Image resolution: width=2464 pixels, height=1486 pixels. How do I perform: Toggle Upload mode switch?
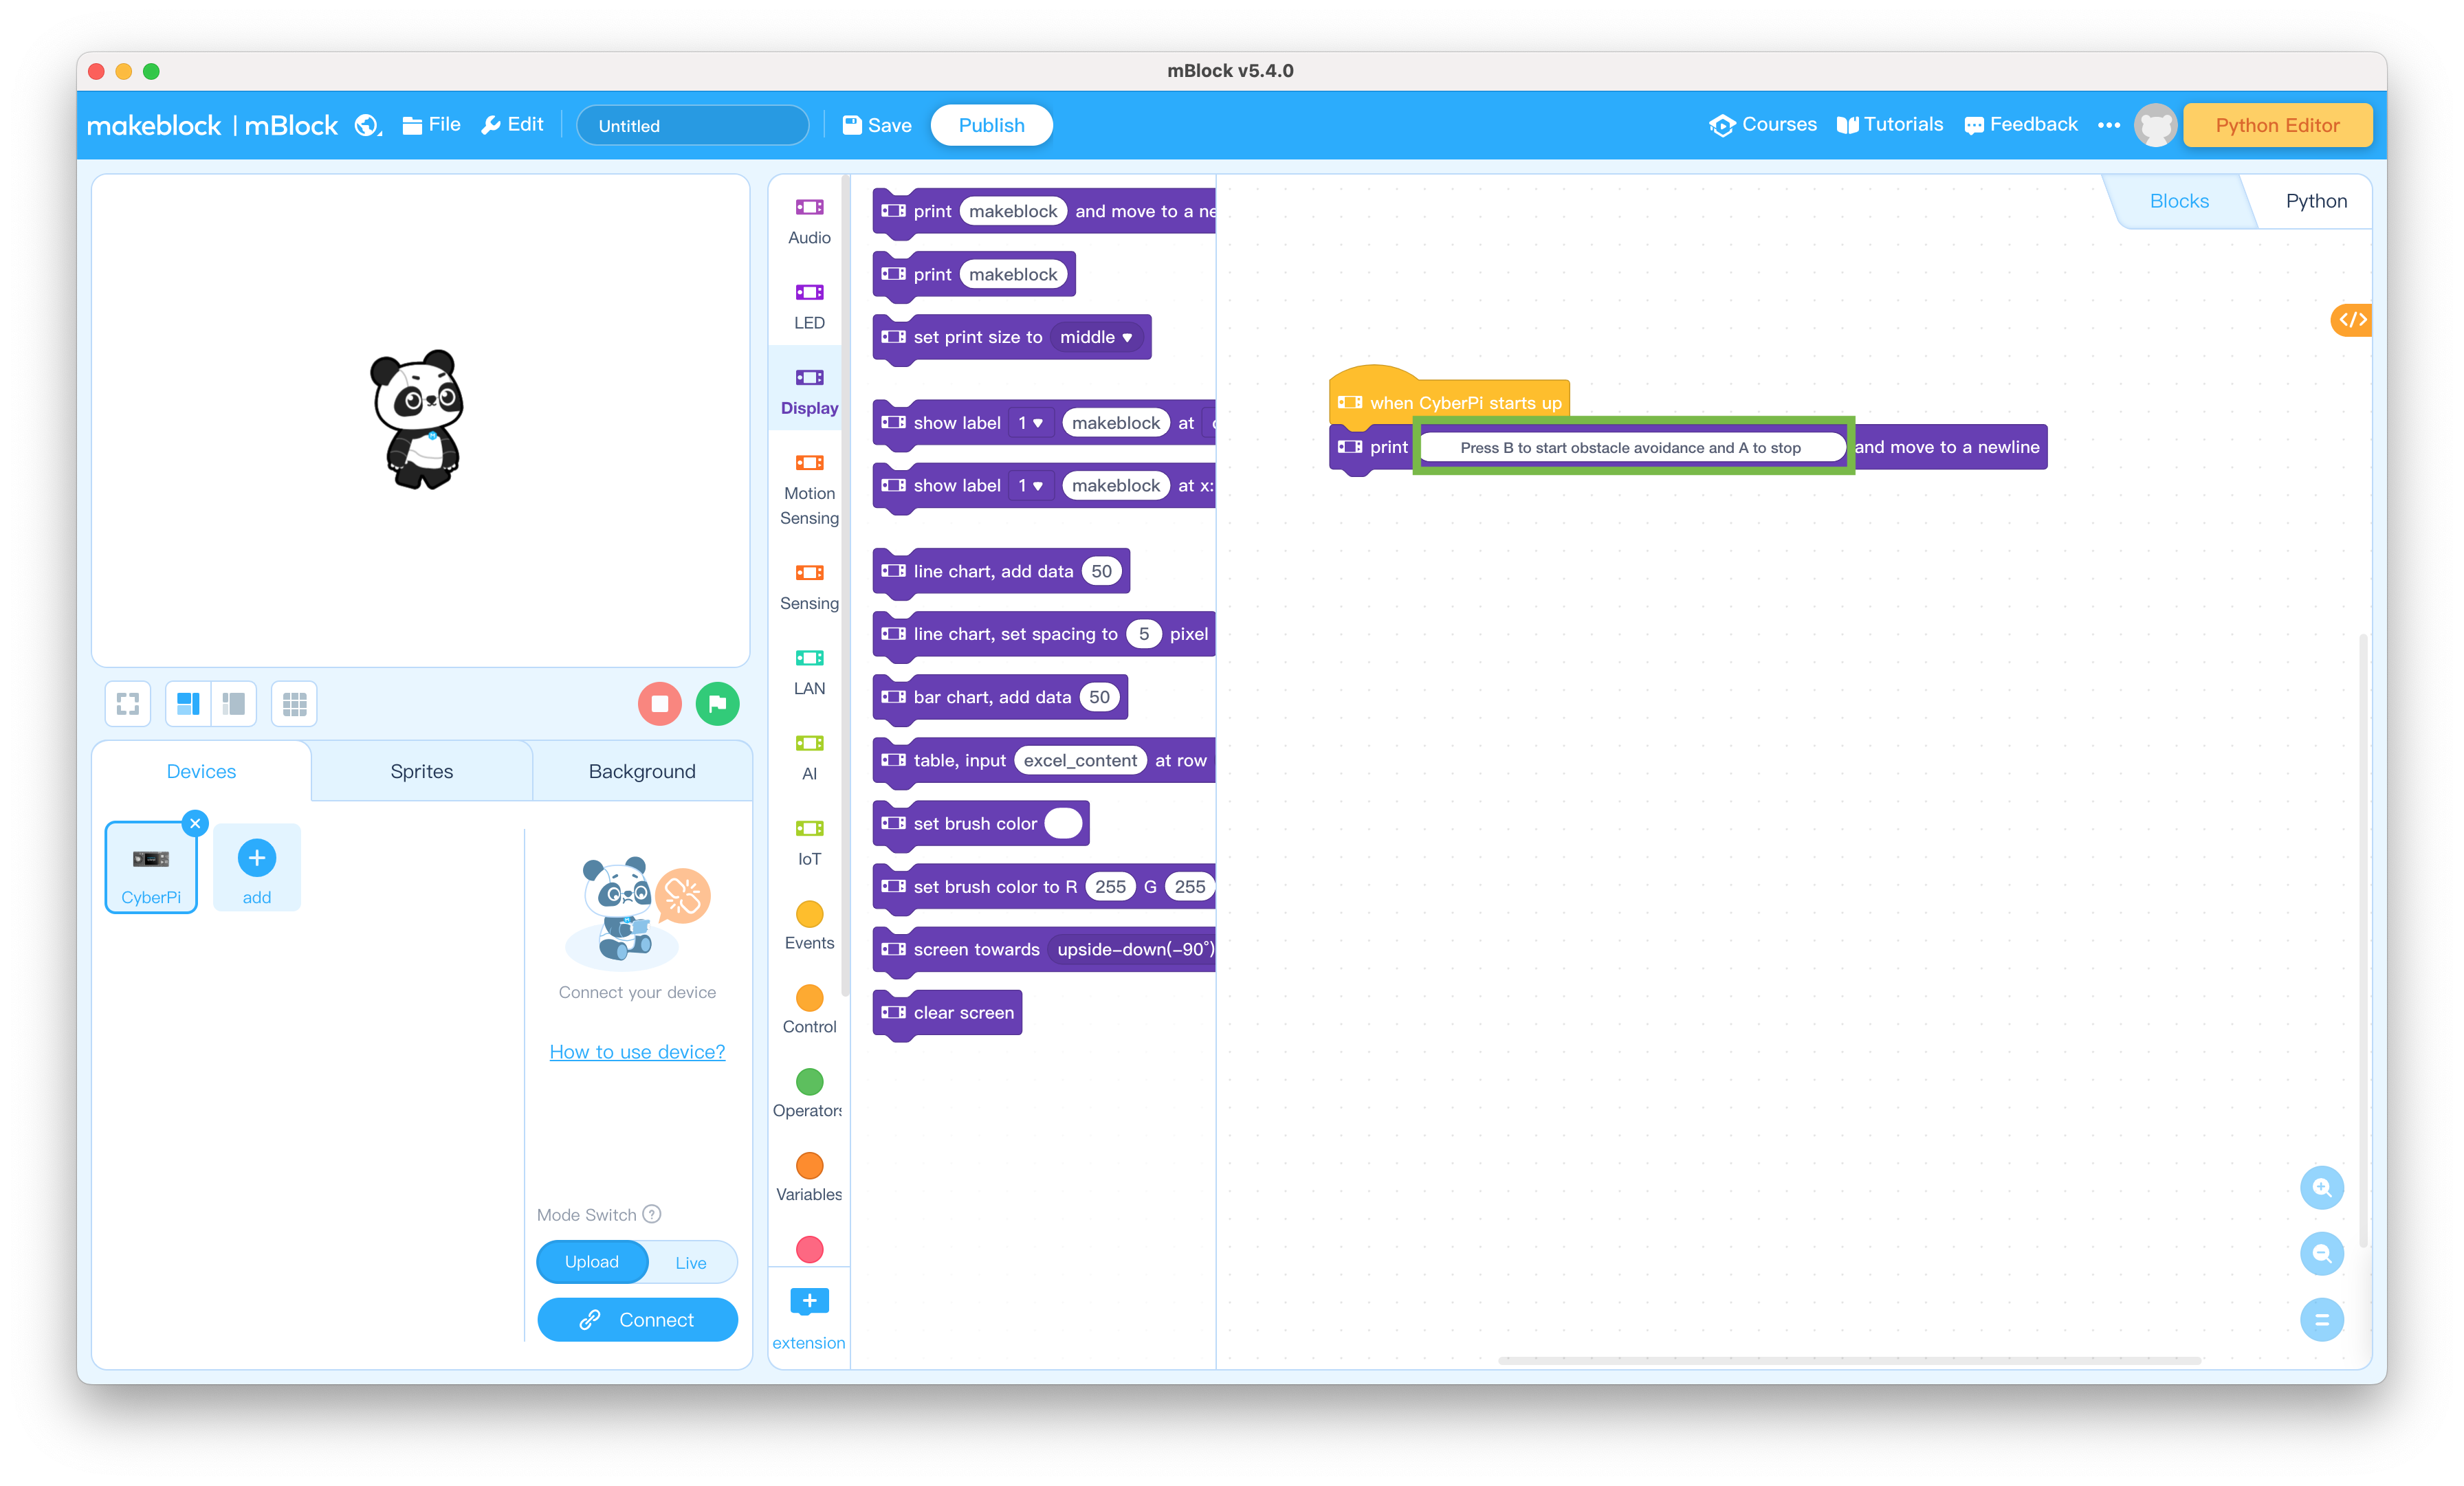click(590, 1263)
